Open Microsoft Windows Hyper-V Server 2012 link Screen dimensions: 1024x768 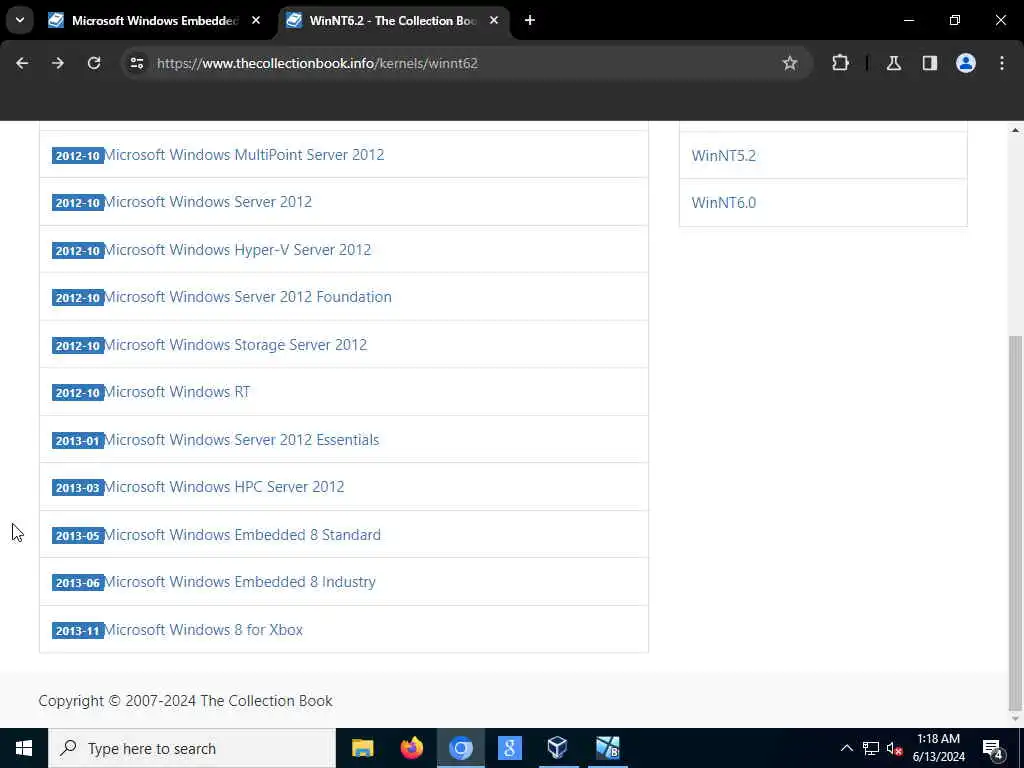point(237,249)
